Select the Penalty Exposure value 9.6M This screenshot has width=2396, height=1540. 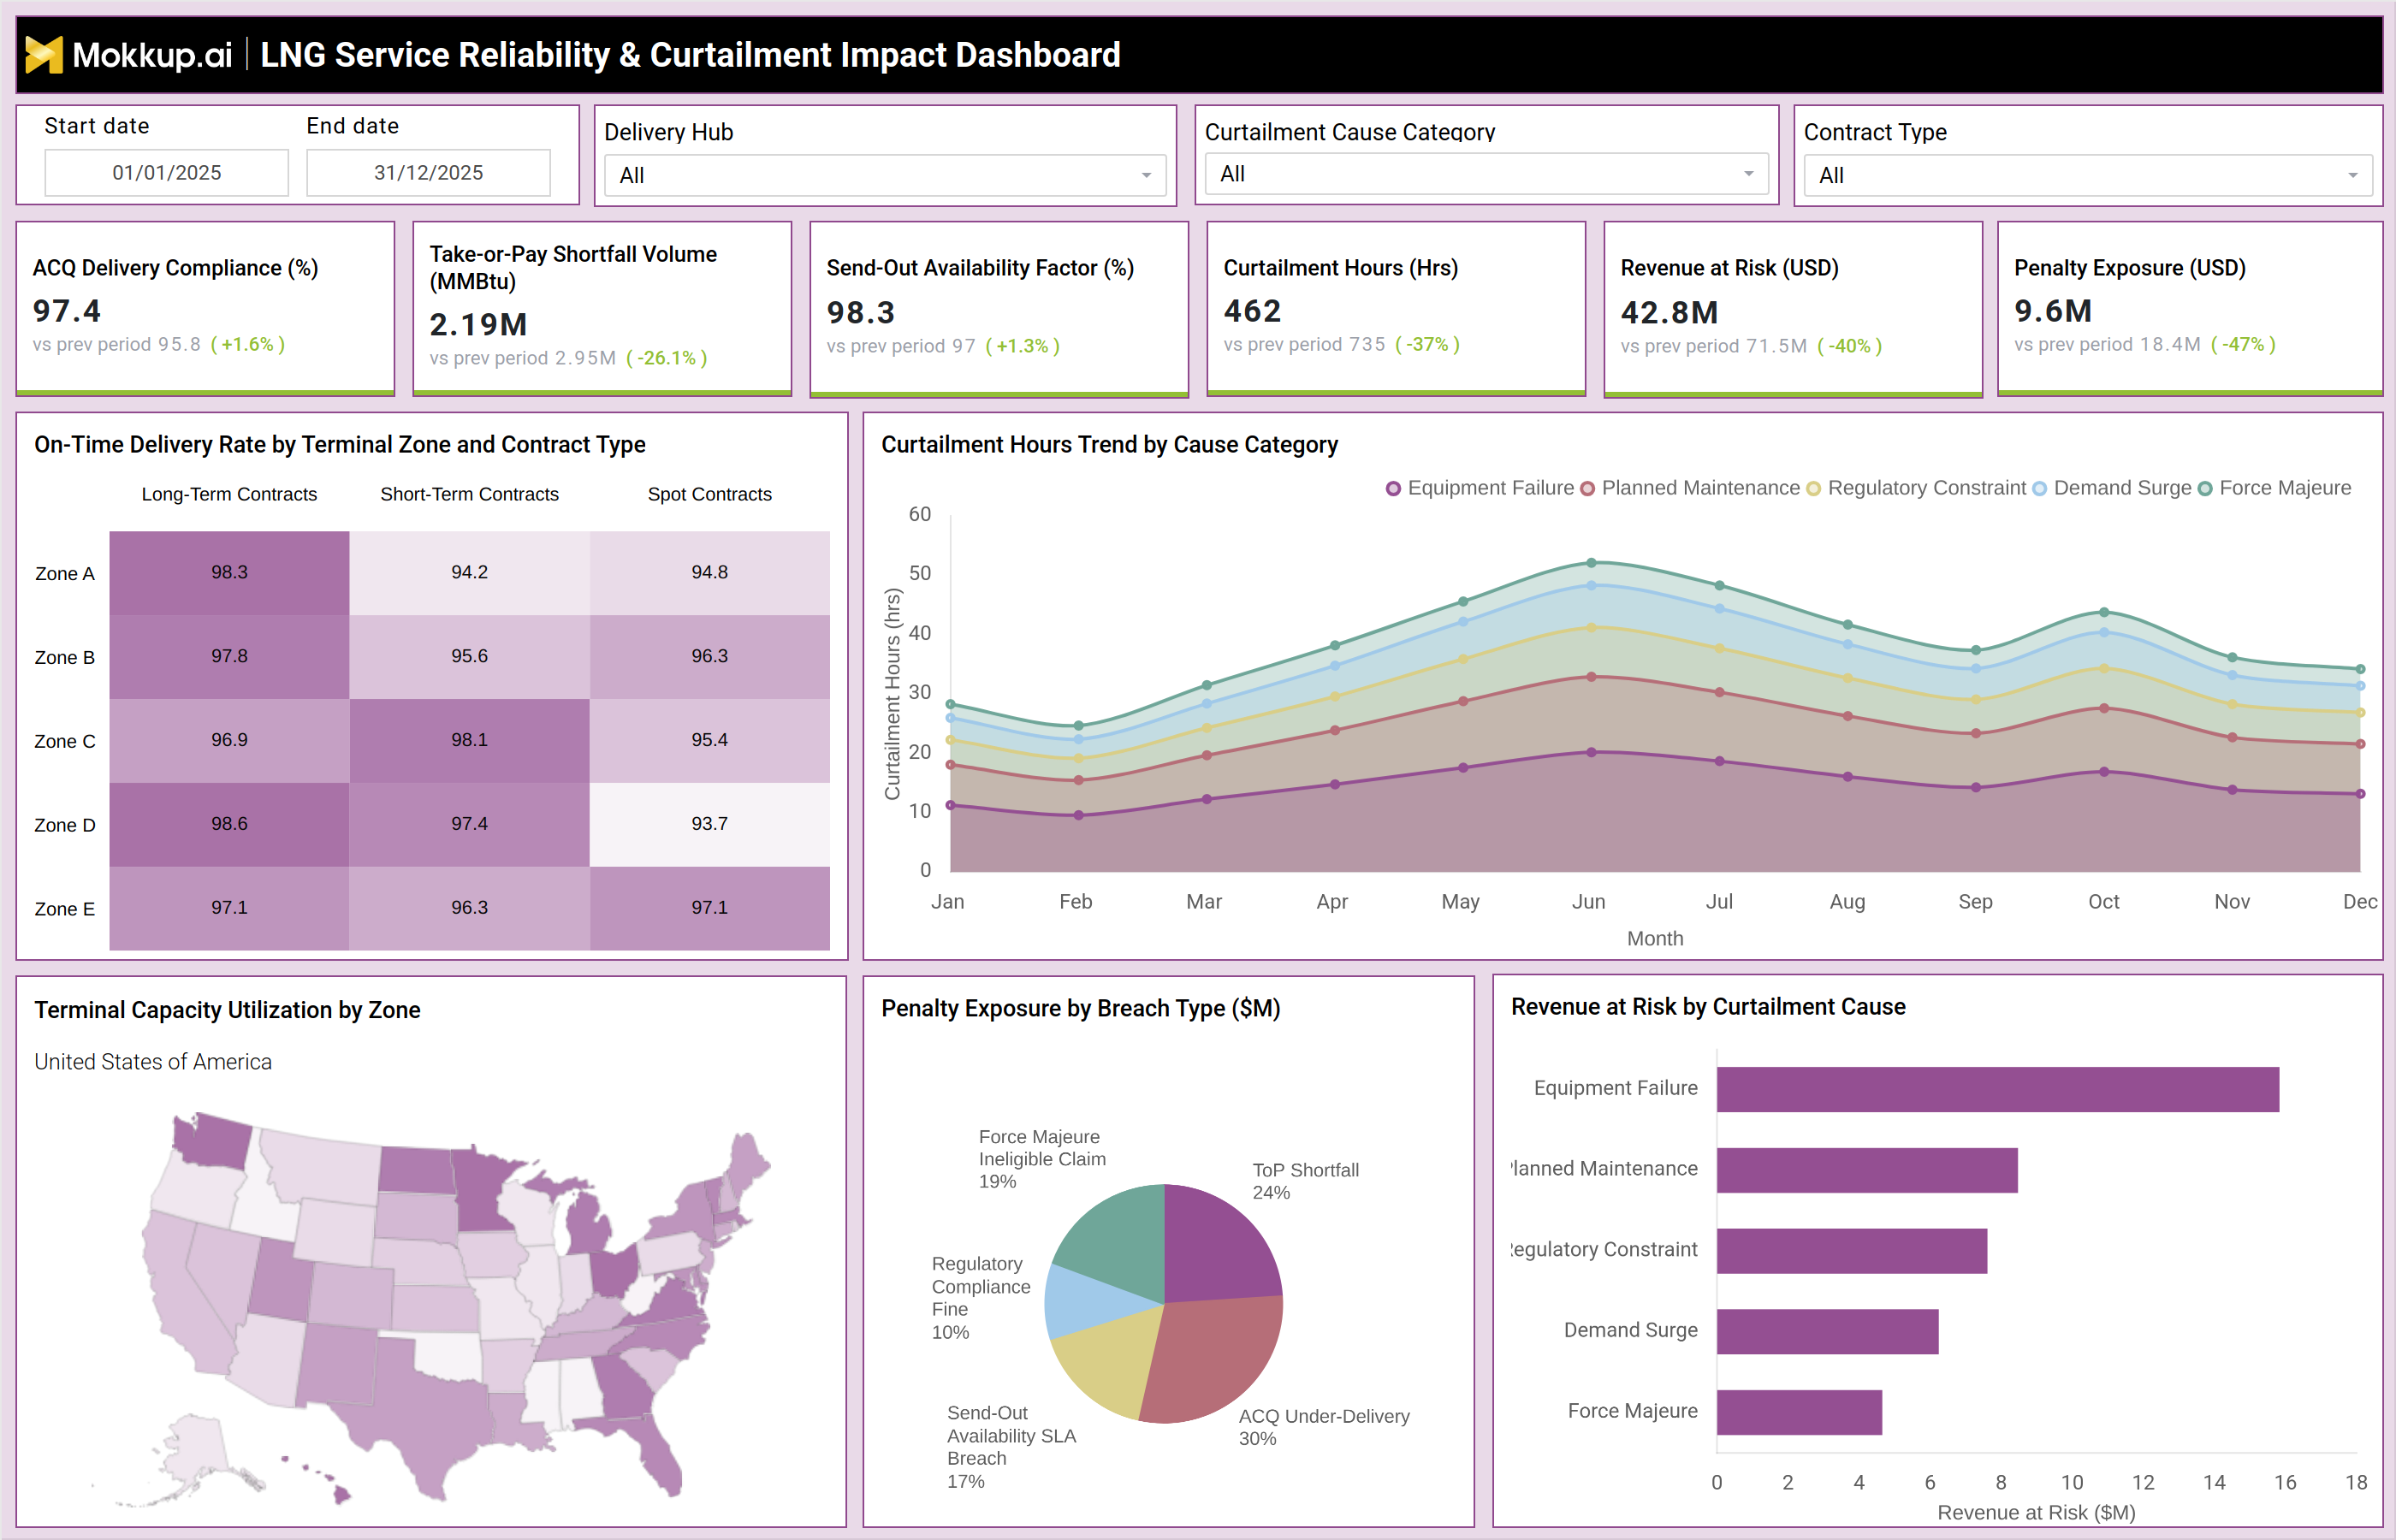tap(2053, 311)
